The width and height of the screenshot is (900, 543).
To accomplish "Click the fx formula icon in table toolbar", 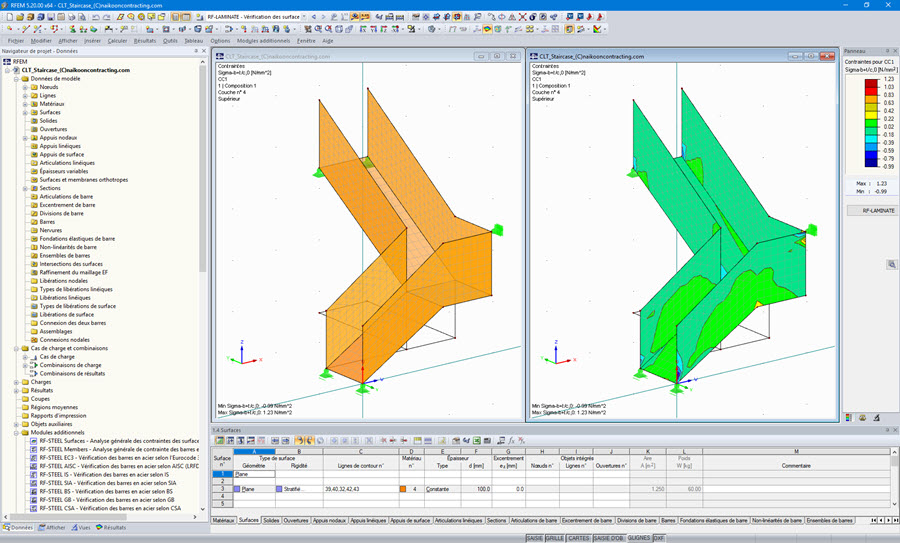I will pyautogui.click(x=511, y=440).
